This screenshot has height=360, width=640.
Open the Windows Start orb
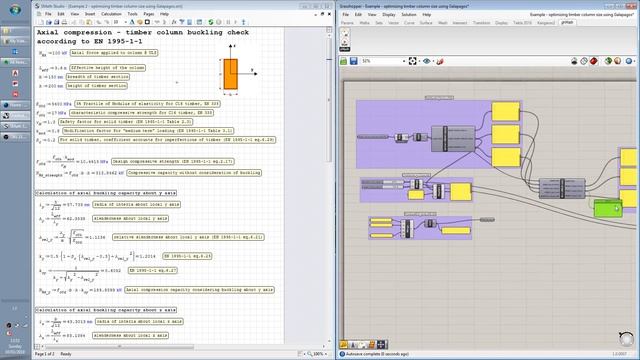tap(15, 9)
